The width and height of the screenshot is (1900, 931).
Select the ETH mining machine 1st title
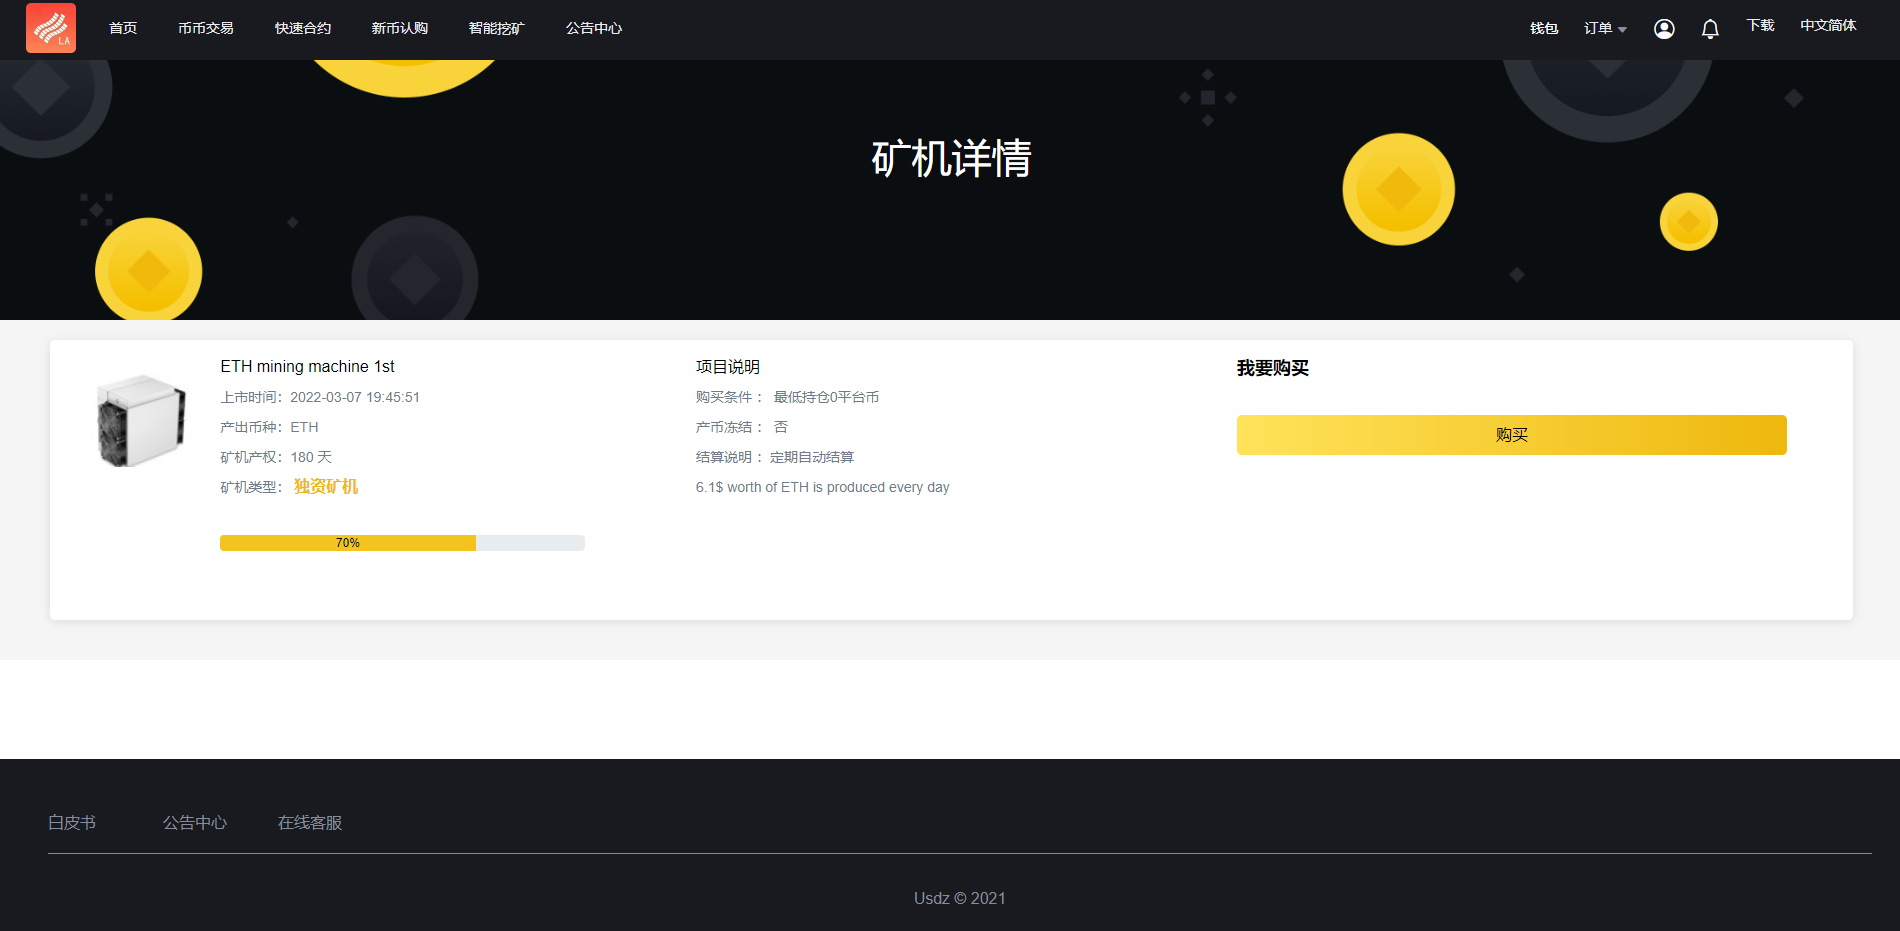coord(307,366)
